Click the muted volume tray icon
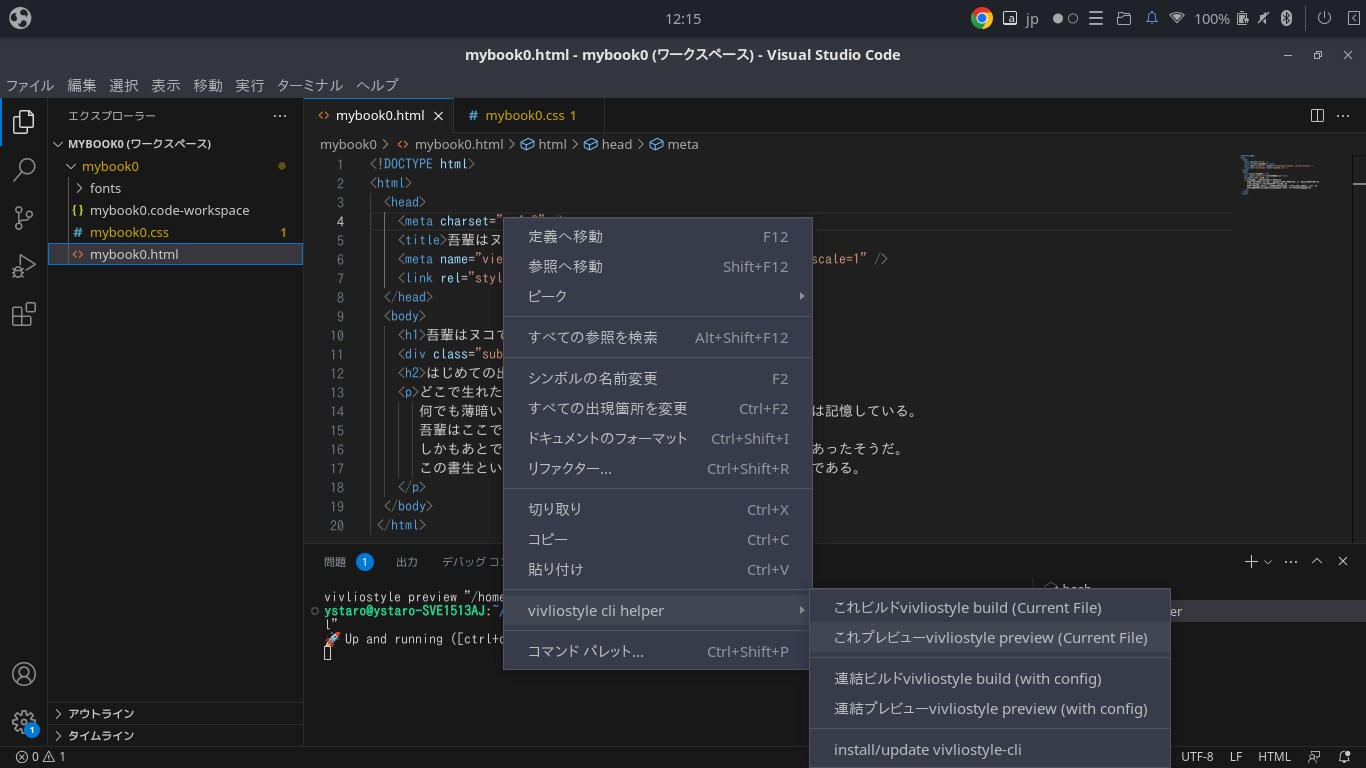This screenshot has height=768, width=1366. click(1265, 18)
